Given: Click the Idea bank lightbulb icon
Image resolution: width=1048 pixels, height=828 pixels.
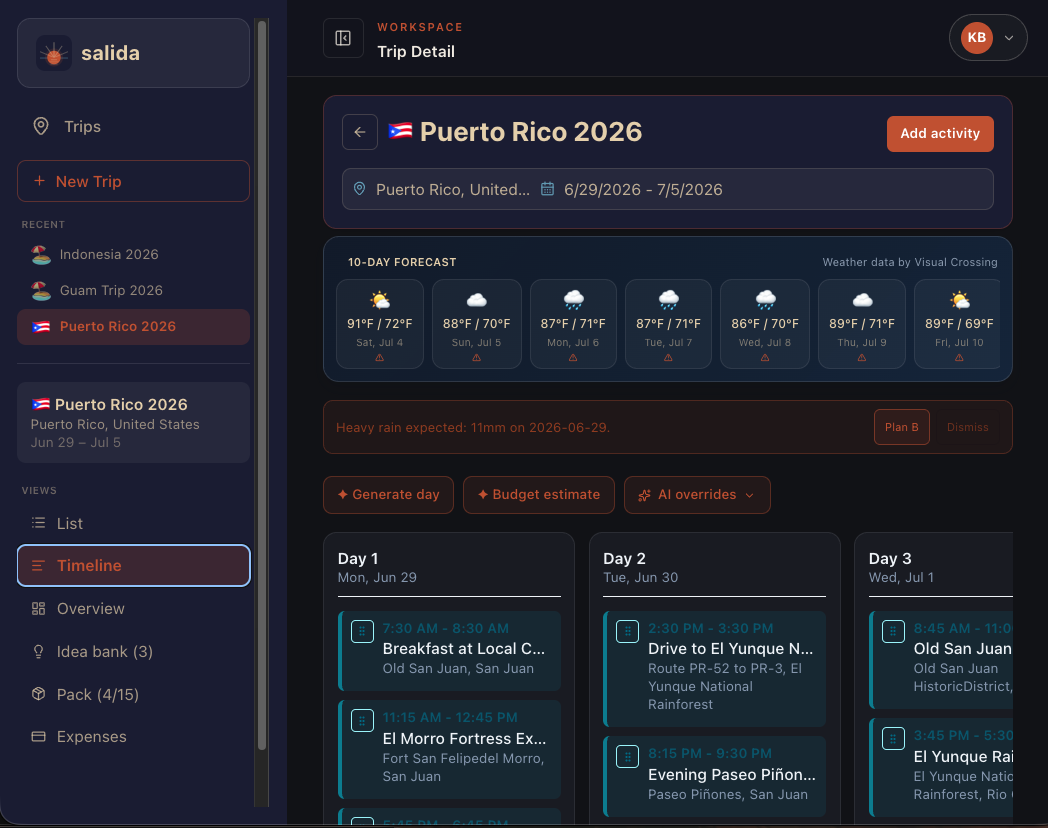Looking at the screenshot, I should click(39, 652).
